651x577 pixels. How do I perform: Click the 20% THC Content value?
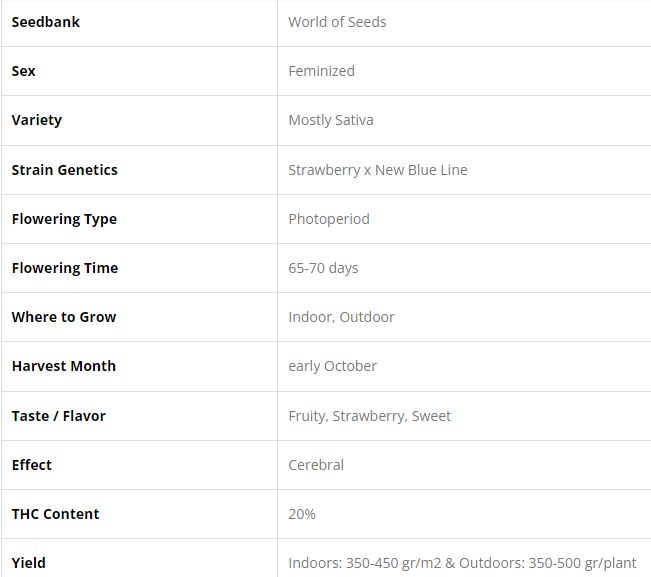(302, 514)
